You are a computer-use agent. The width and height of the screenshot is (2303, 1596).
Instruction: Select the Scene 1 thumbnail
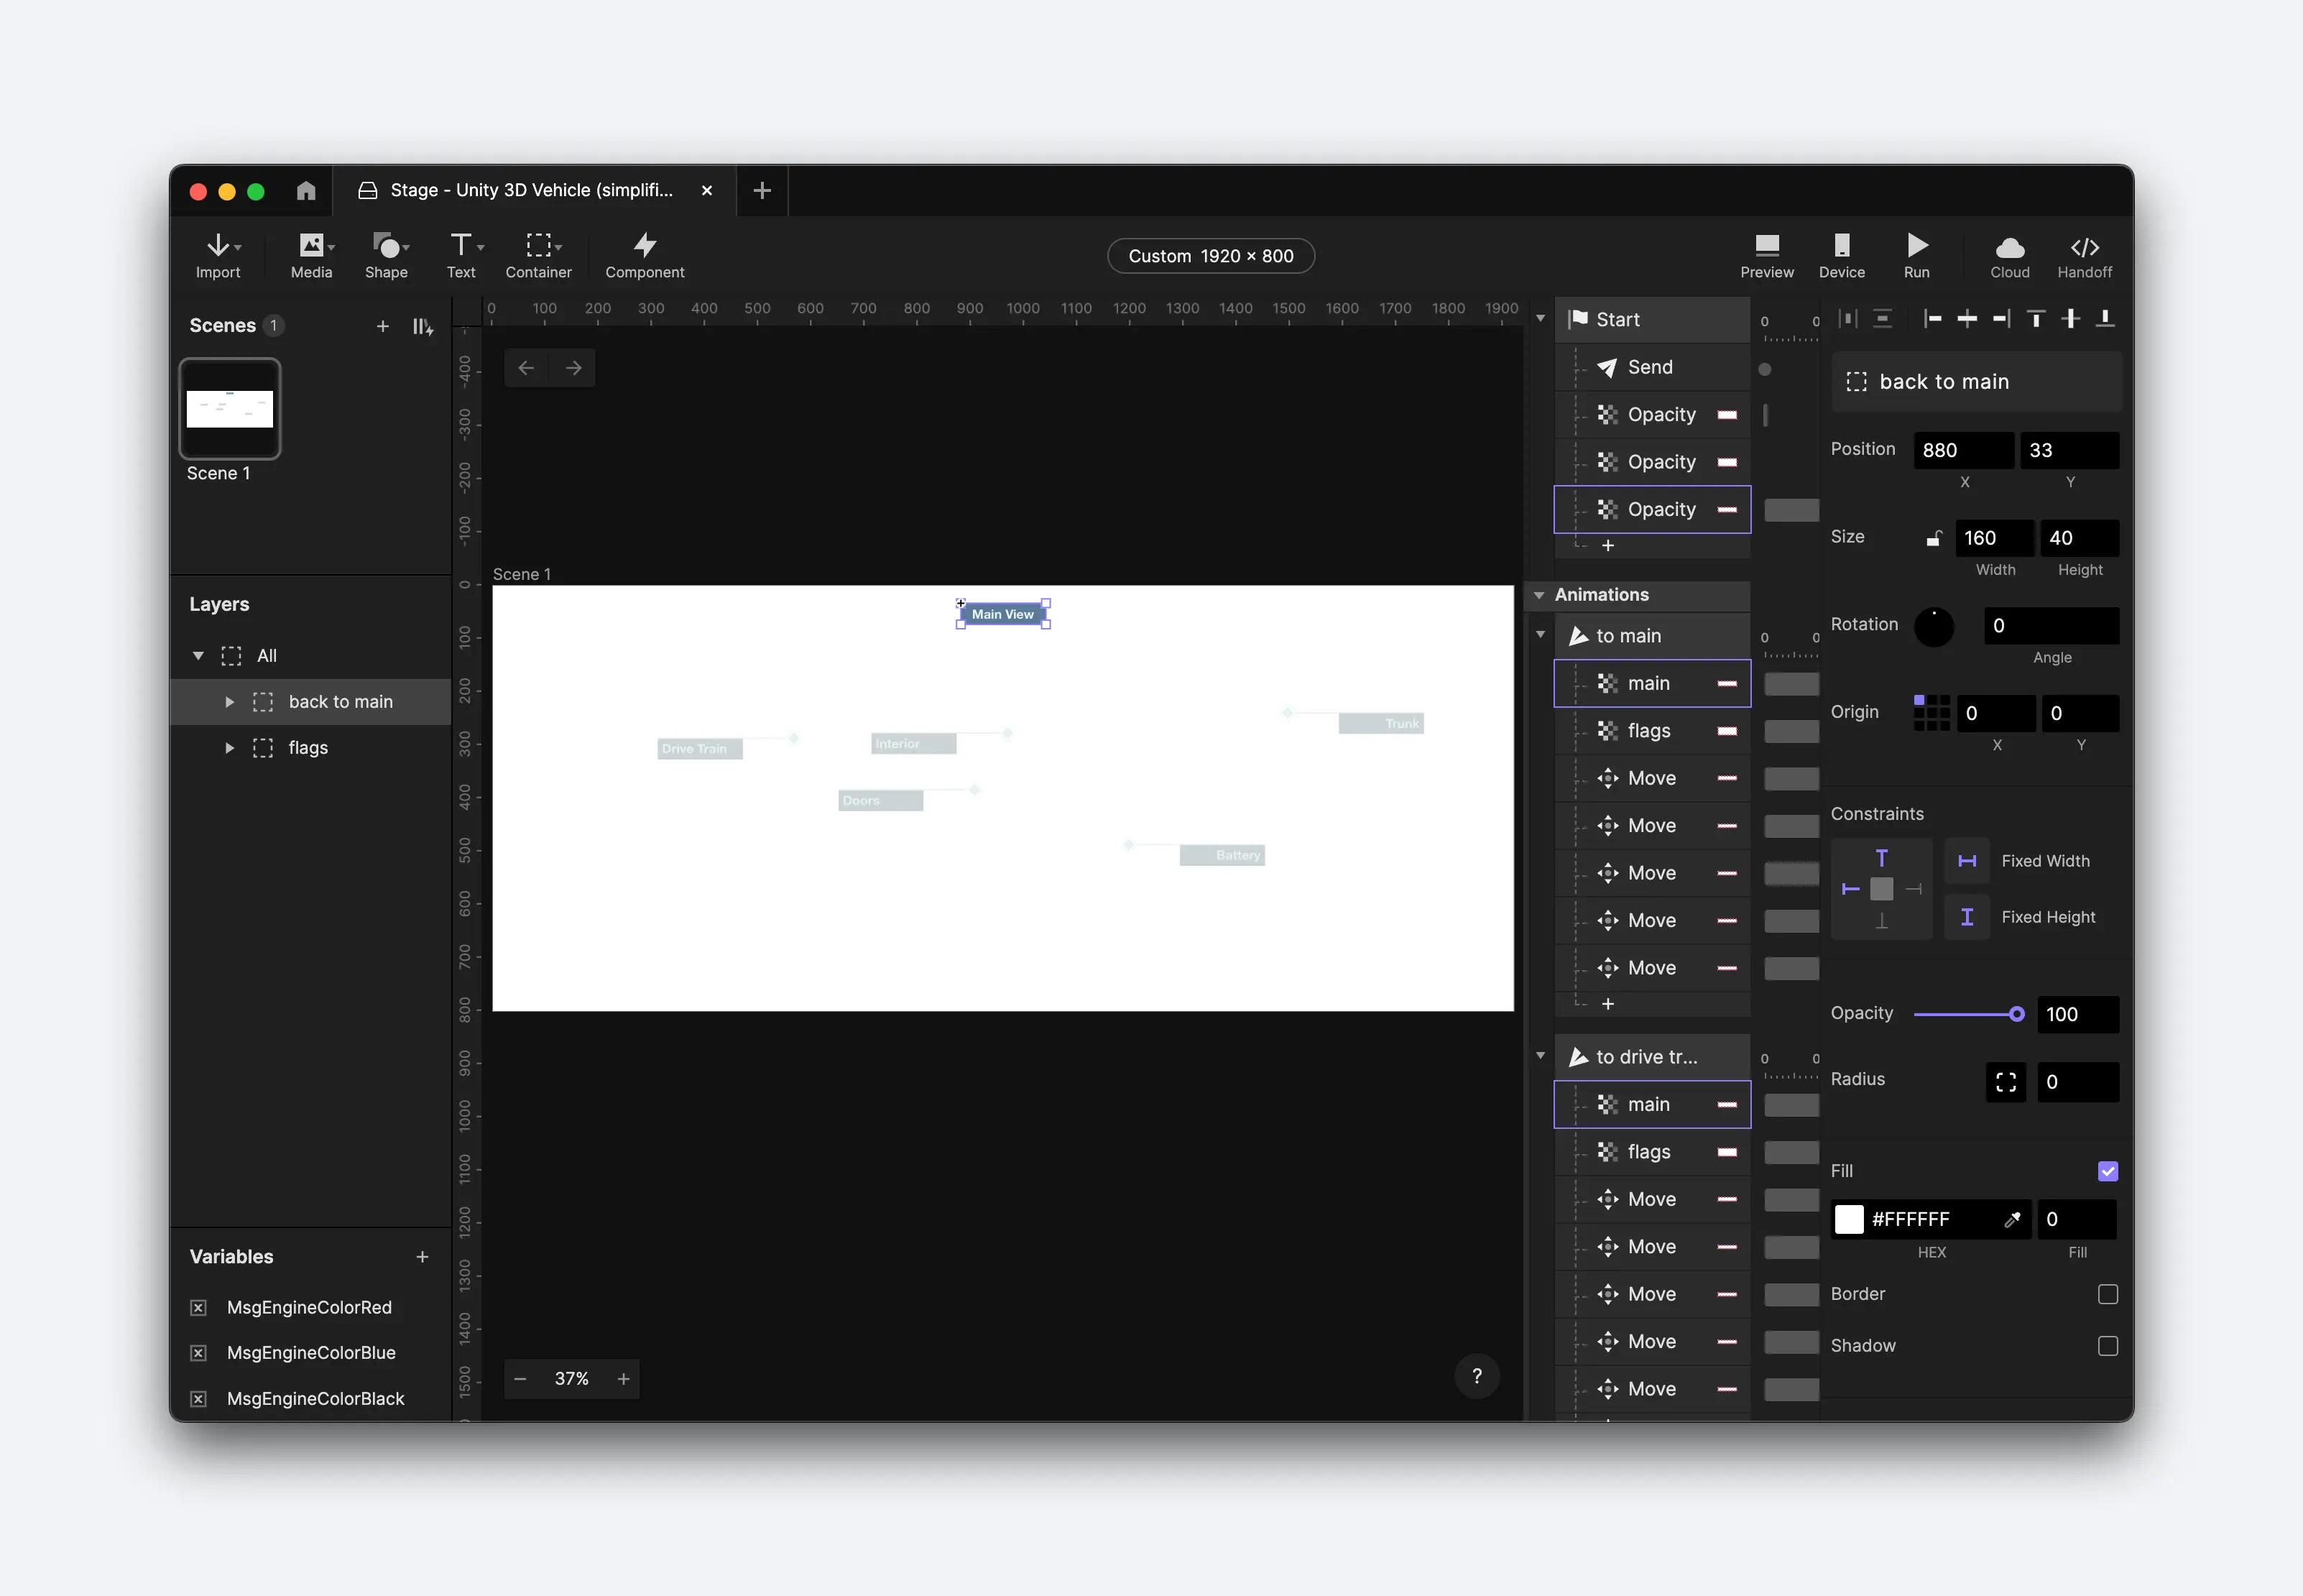230,409
